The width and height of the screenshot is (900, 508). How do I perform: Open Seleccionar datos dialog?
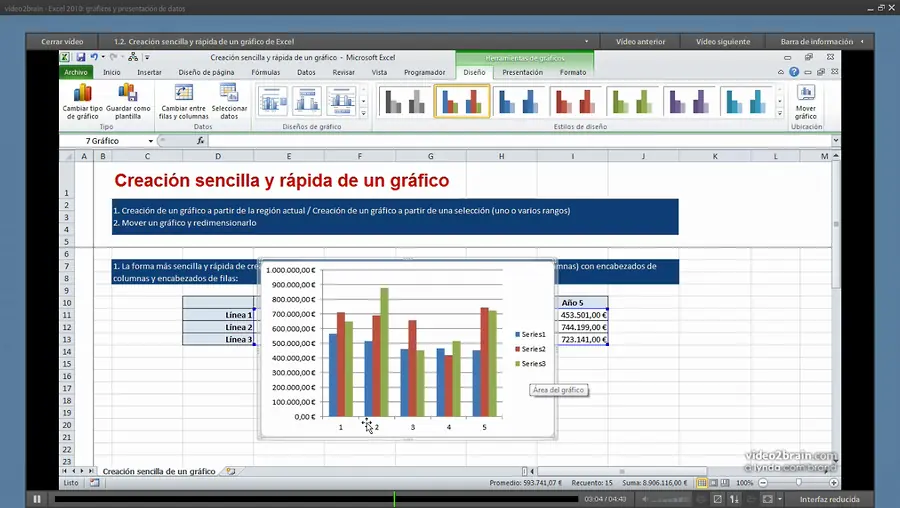229,102
